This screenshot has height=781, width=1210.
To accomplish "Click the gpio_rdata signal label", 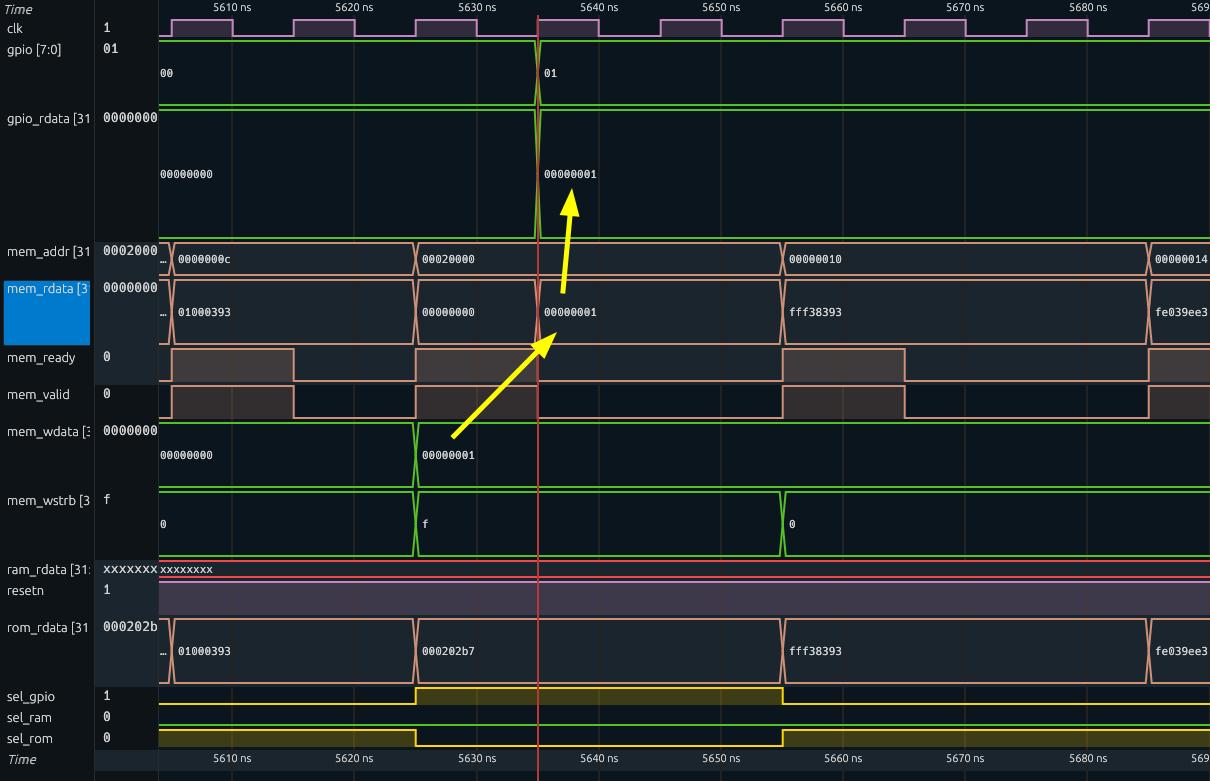I will 48,118.
